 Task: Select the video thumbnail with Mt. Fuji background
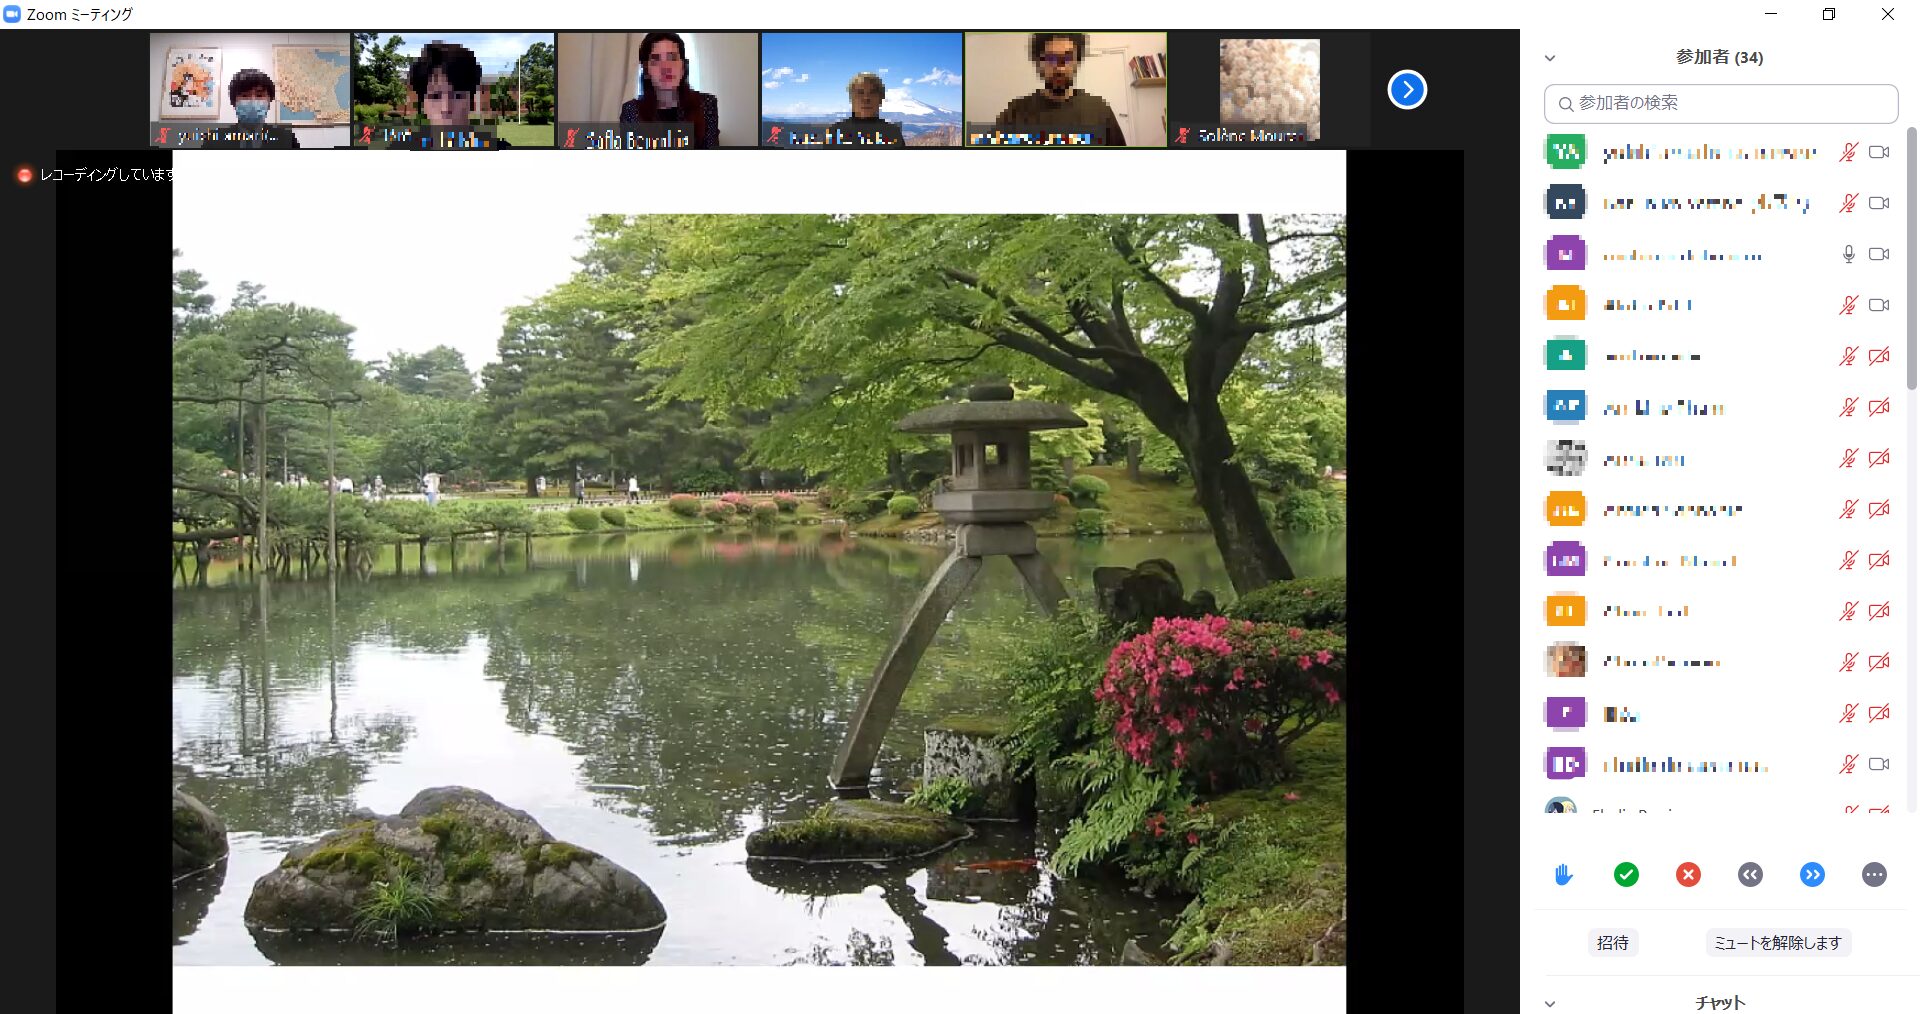[861, 90]
